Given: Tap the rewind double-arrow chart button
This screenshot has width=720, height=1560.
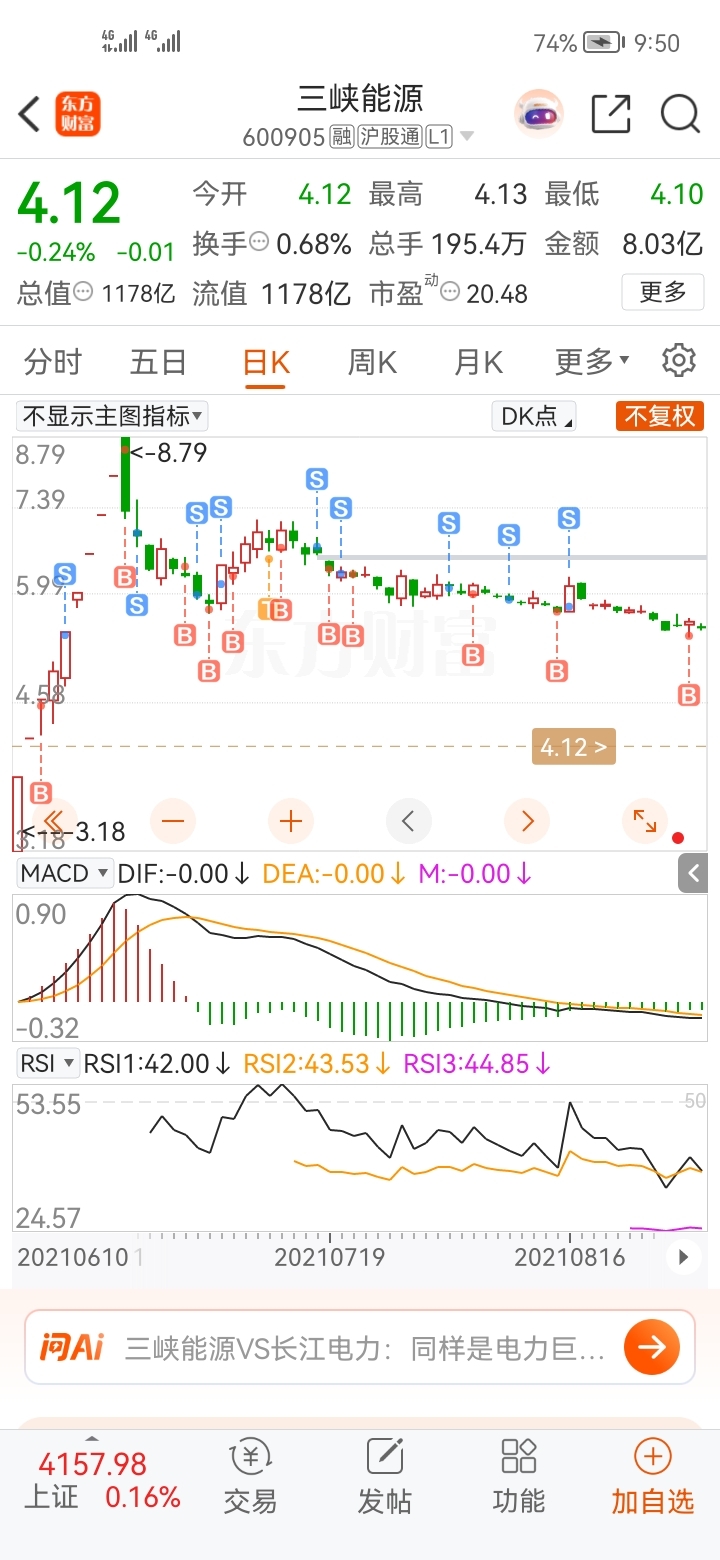Looking at the screenshot, I should (x=55, y=821).
